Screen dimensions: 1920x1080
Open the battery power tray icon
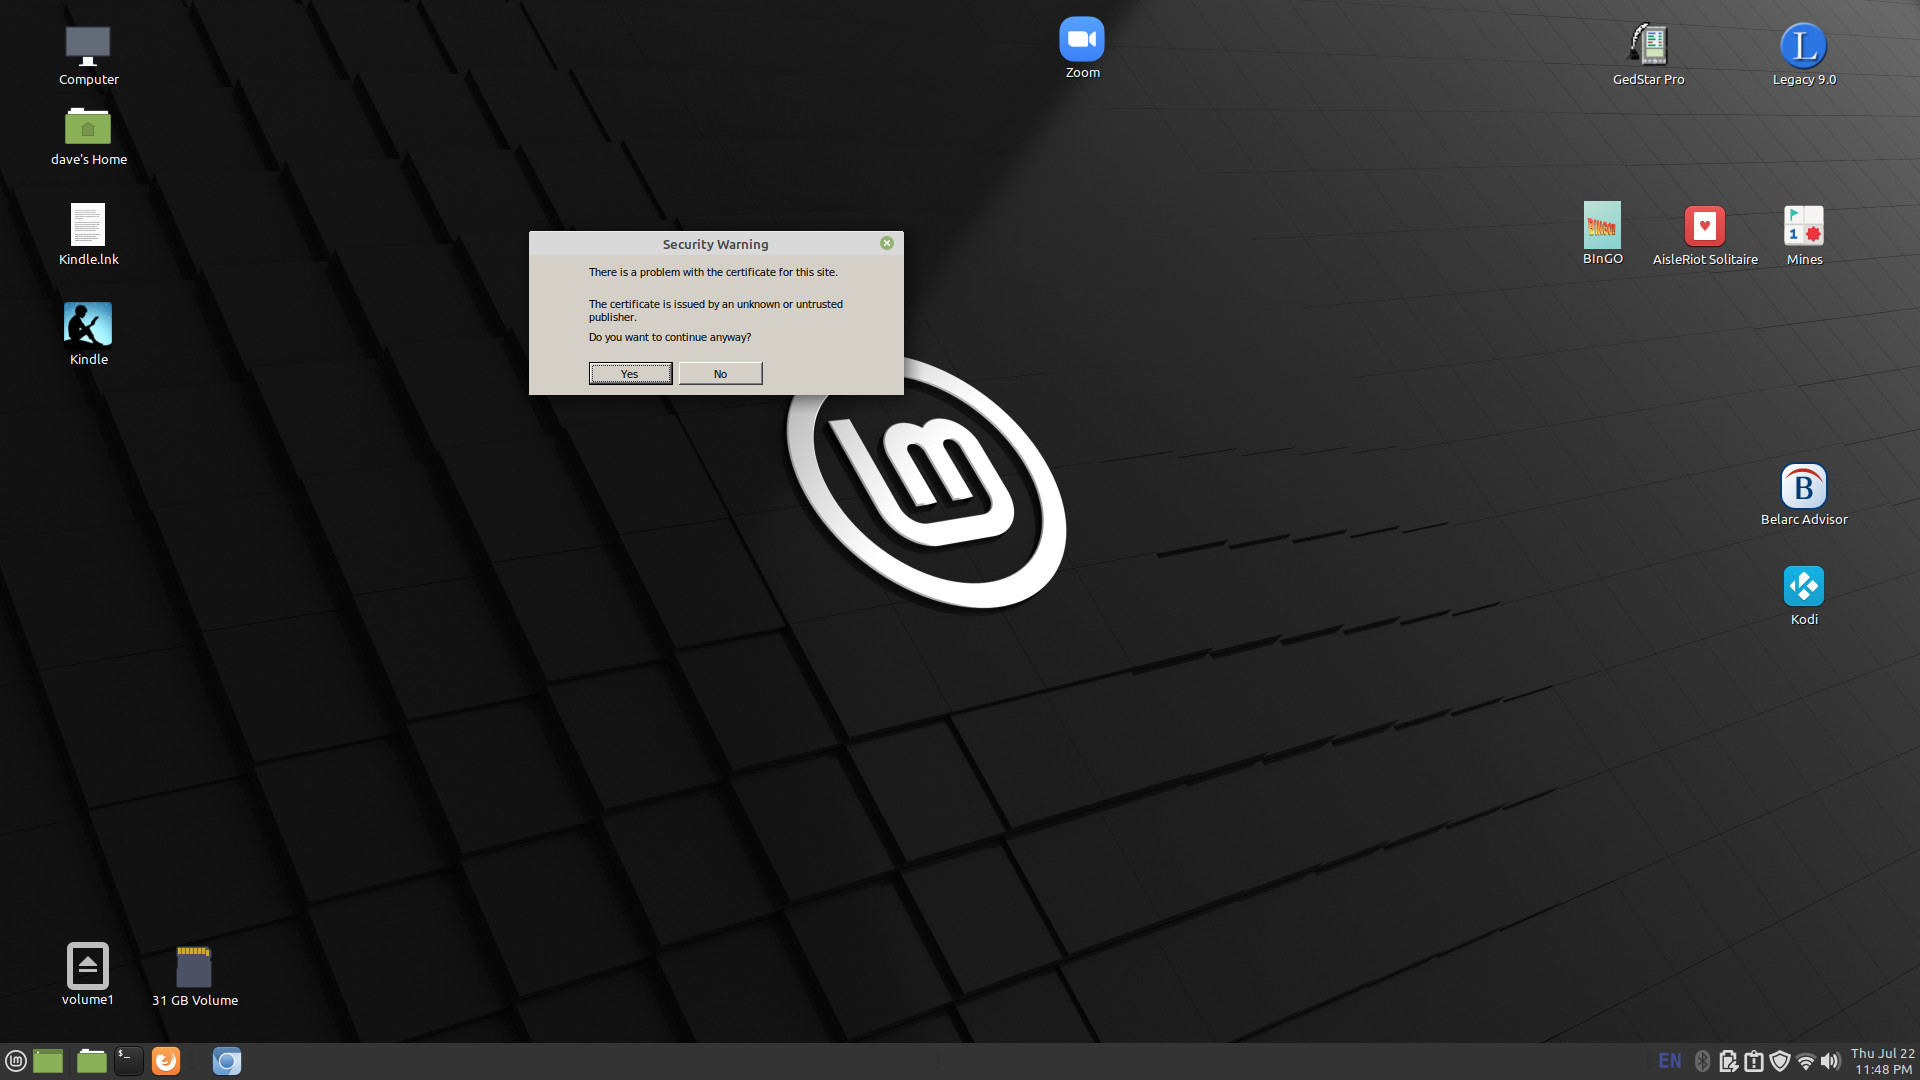pos(1728,1061)
